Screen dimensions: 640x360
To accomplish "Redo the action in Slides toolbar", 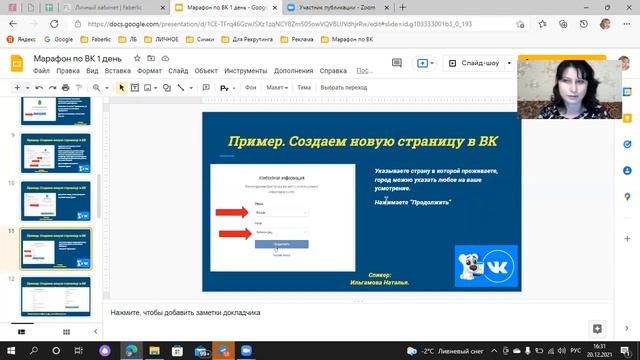I will [52, 88].
